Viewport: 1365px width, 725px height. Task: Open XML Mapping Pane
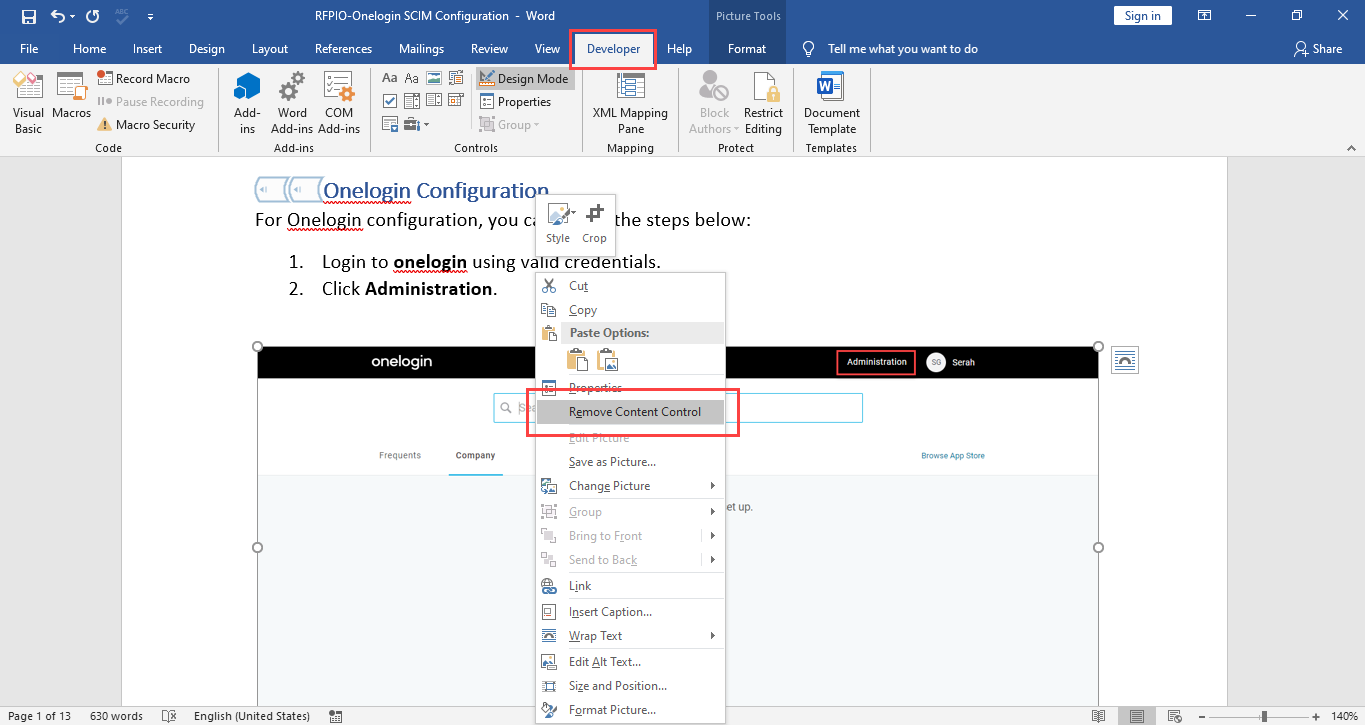(630, 103)
